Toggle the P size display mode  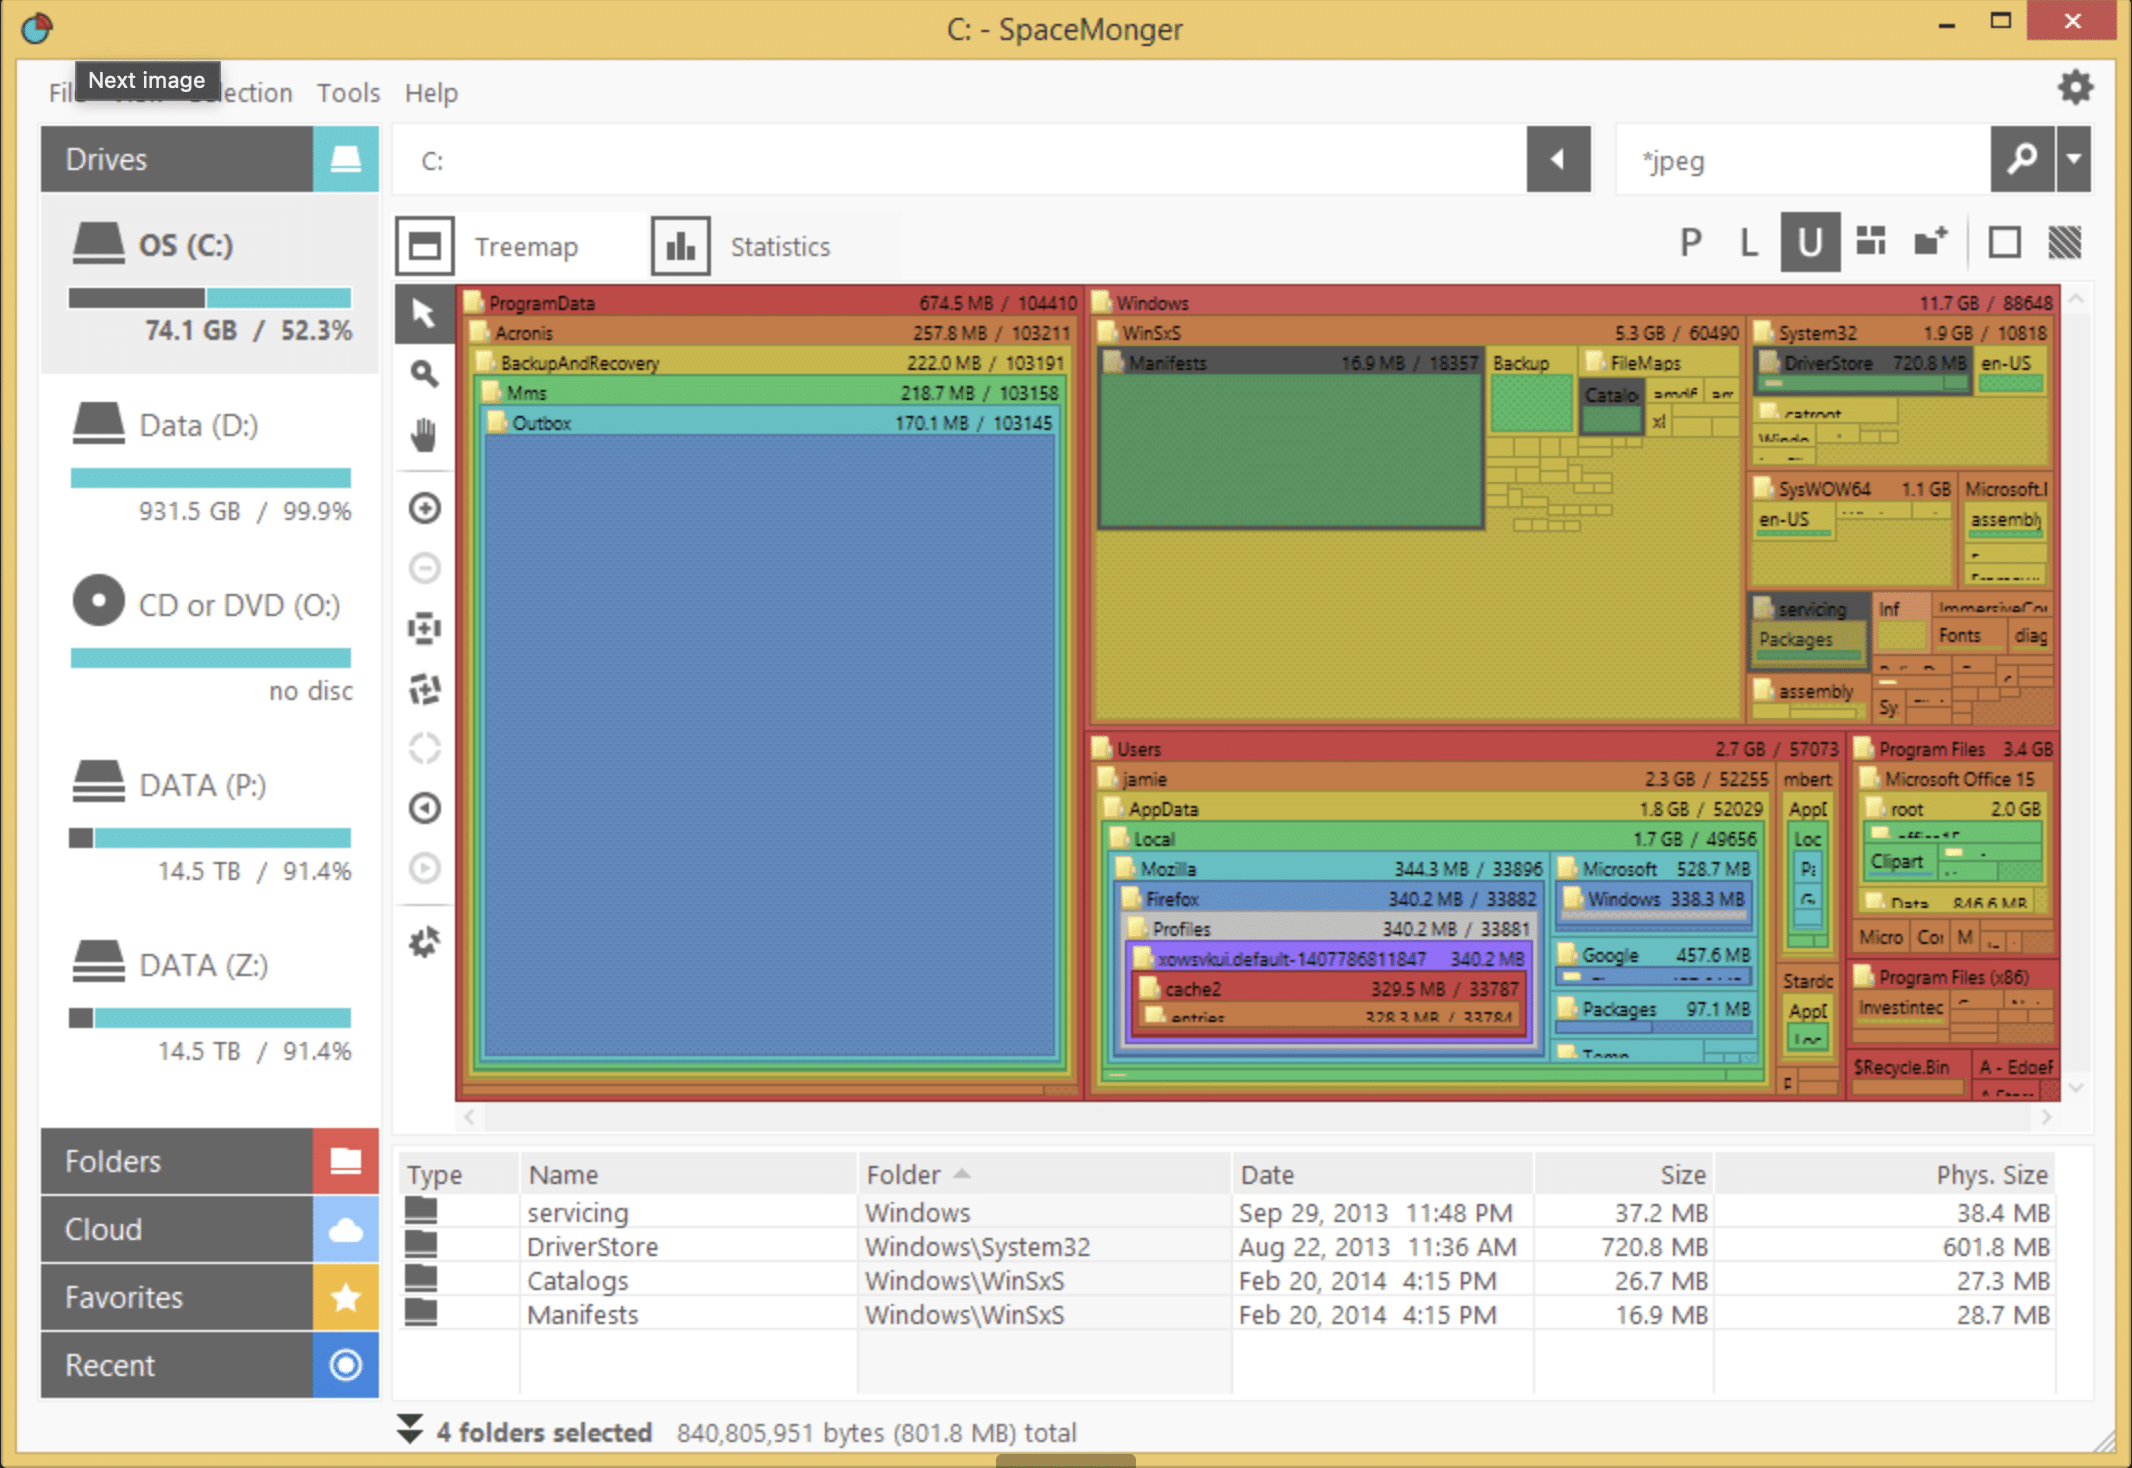click(x=1689, y=241)
